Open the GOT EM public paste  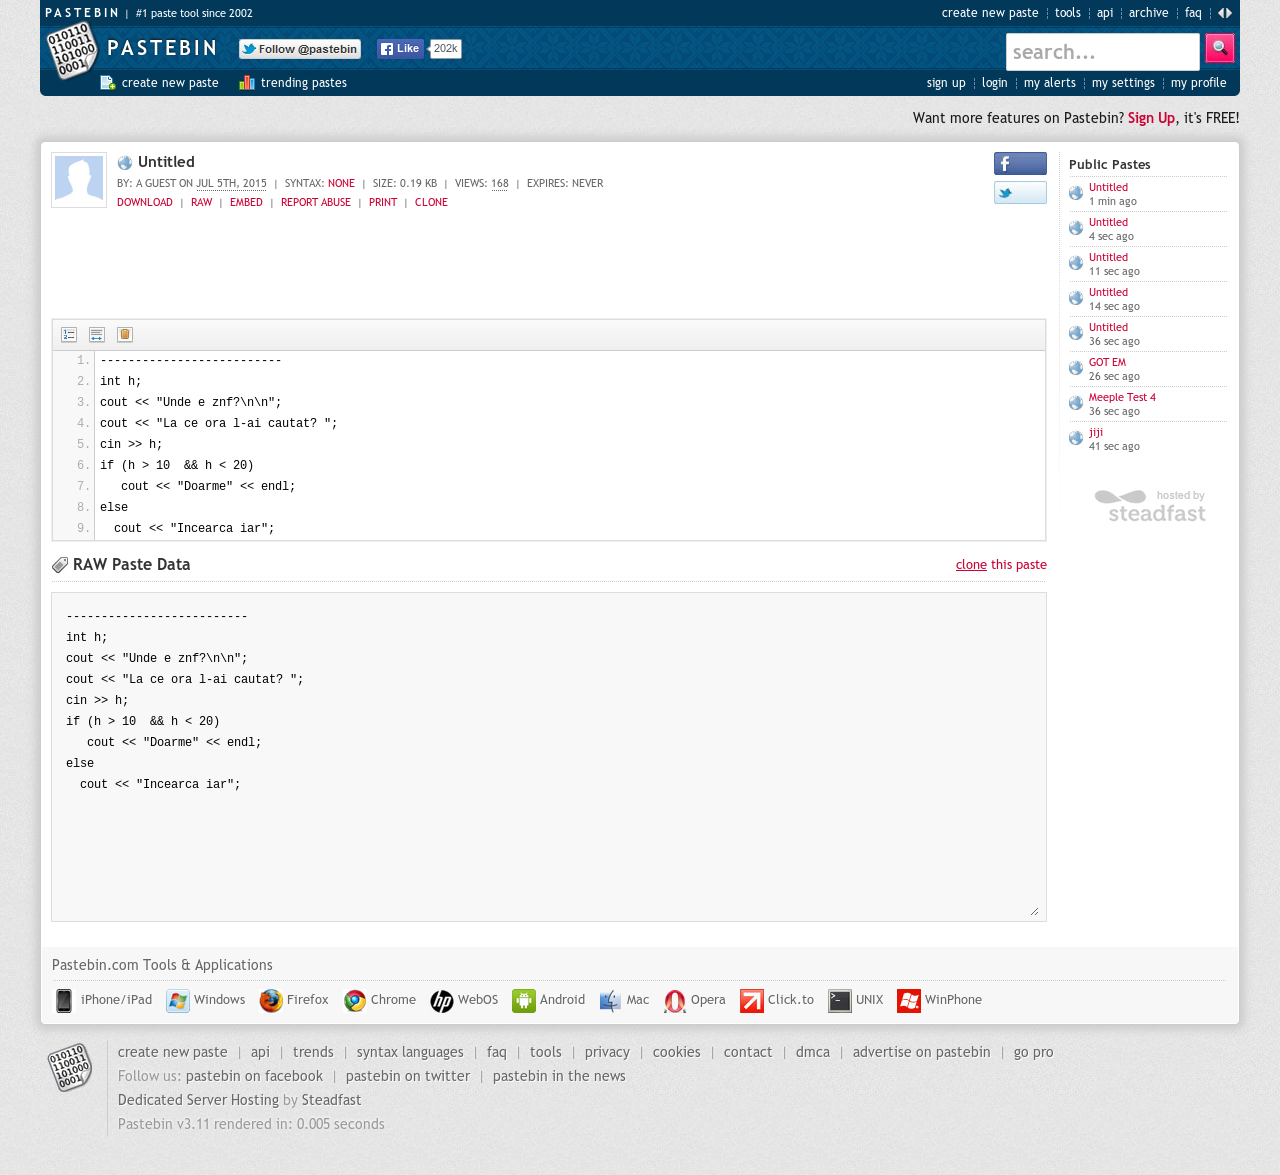[x=1107, y=362]
